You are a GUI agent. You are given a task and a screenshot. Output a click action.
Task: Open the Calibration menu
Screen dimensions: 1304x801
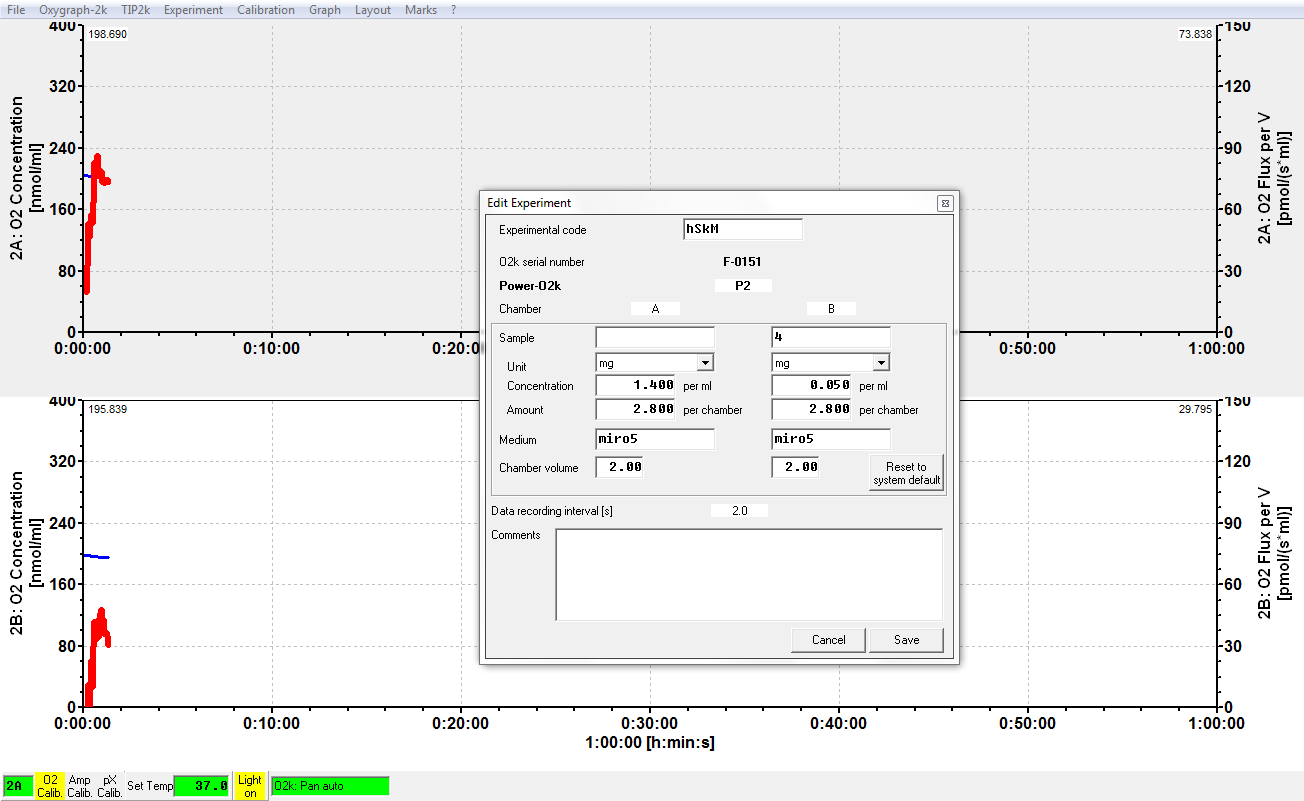coord(266,10)
